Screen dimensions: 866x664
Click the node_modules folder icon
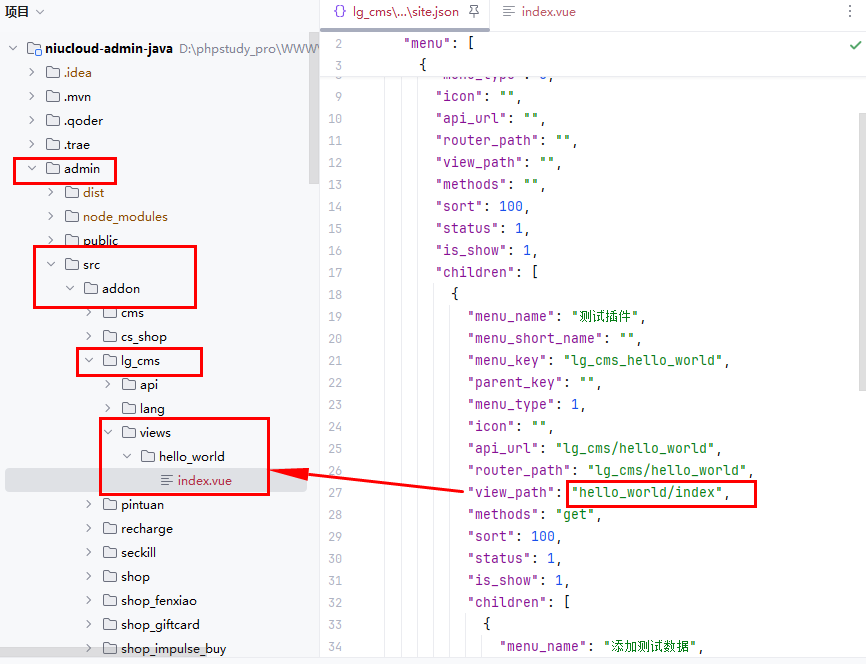[x=72, y=217]
